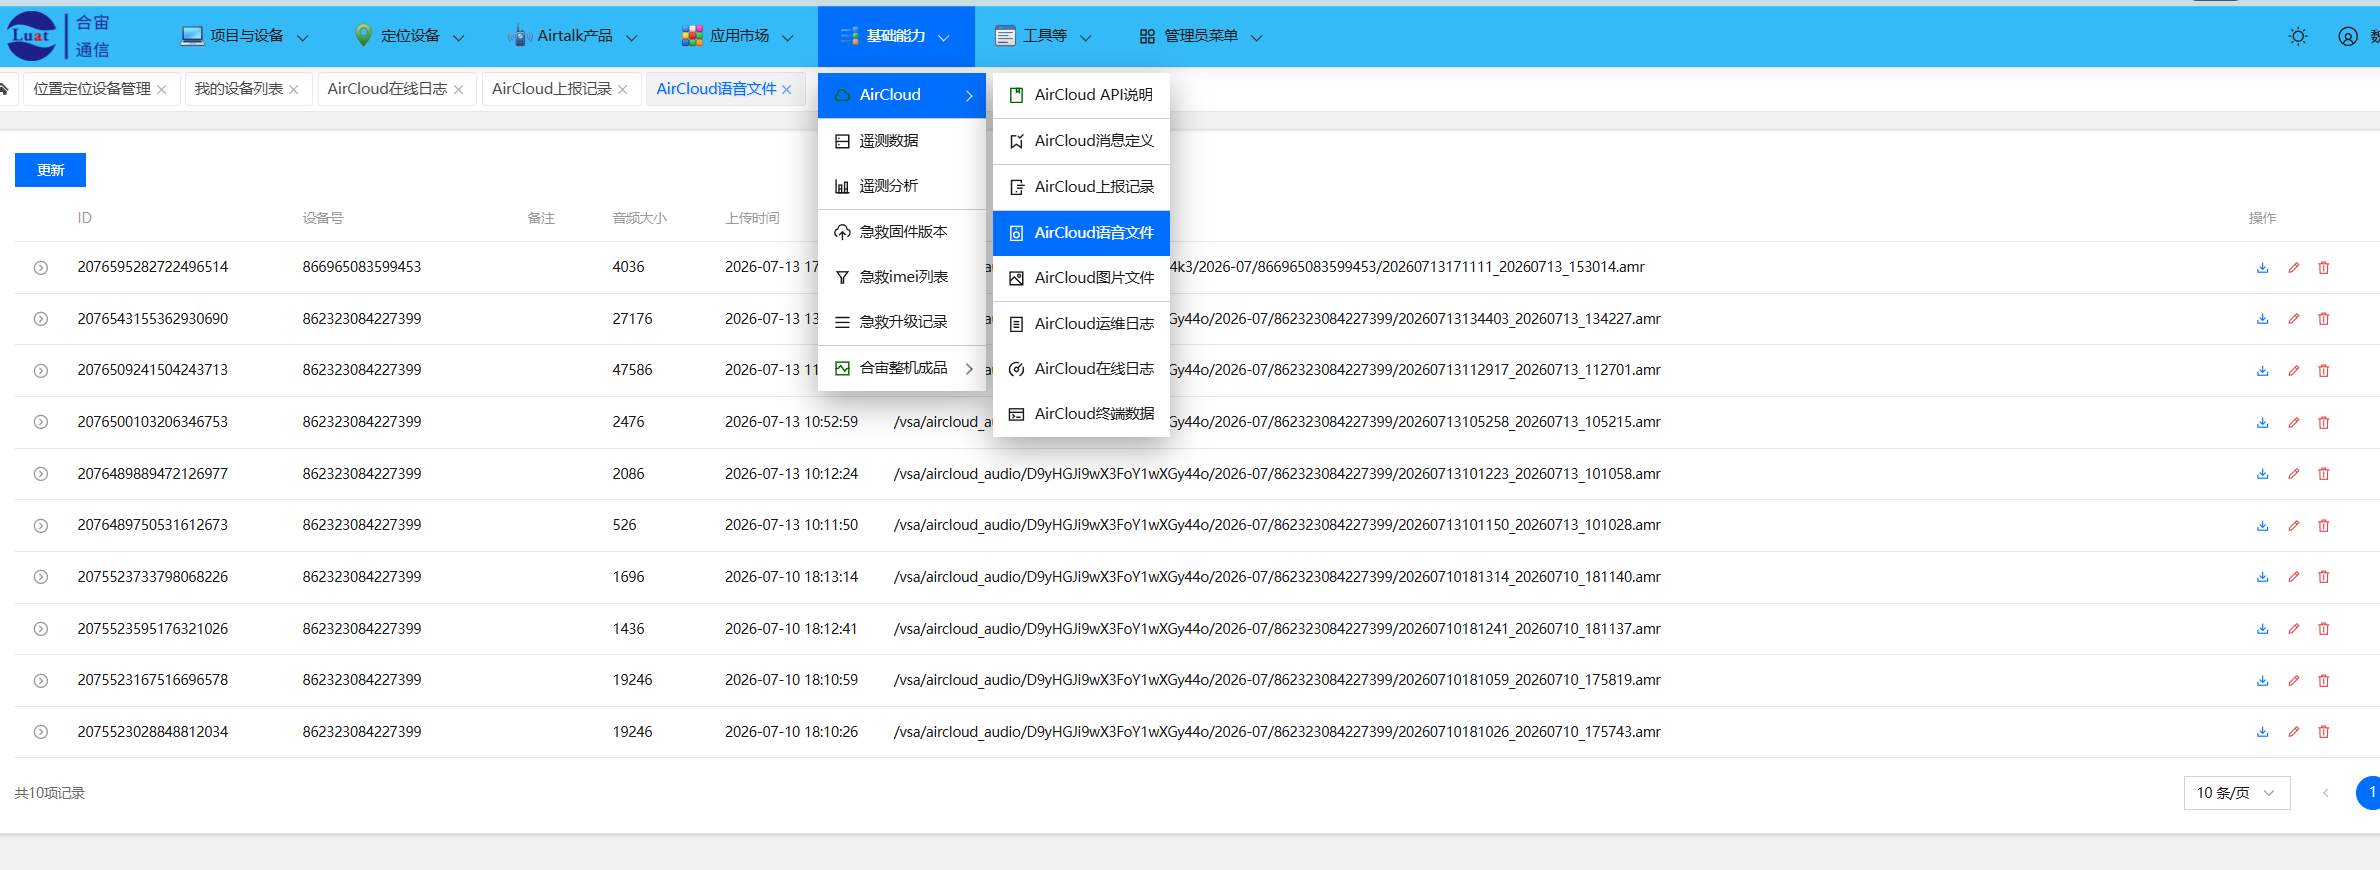The height and width of the screenshot is (870, 2380).
Task: Click the file path ending 20260710181026_20260710_175743.amr
Action: pyautogui.click(x=1277, y=732)
